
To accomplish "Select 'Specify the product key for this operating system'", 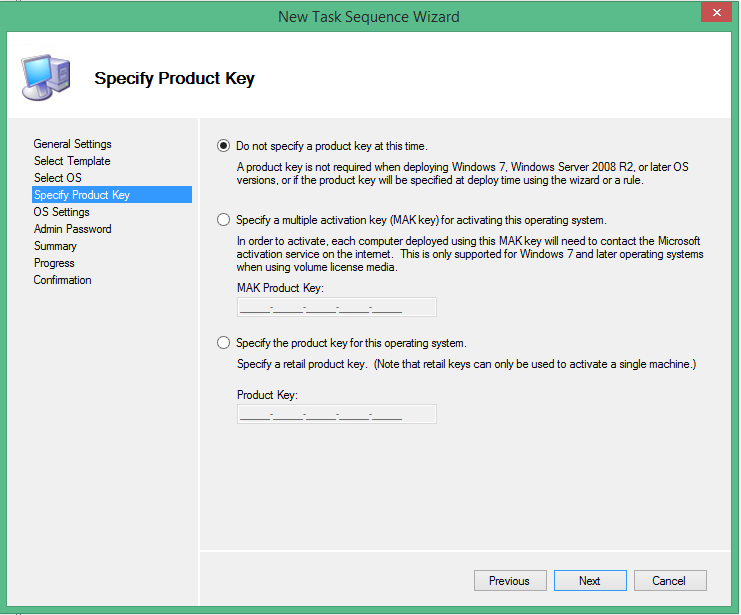I will (x=223, y=343).
